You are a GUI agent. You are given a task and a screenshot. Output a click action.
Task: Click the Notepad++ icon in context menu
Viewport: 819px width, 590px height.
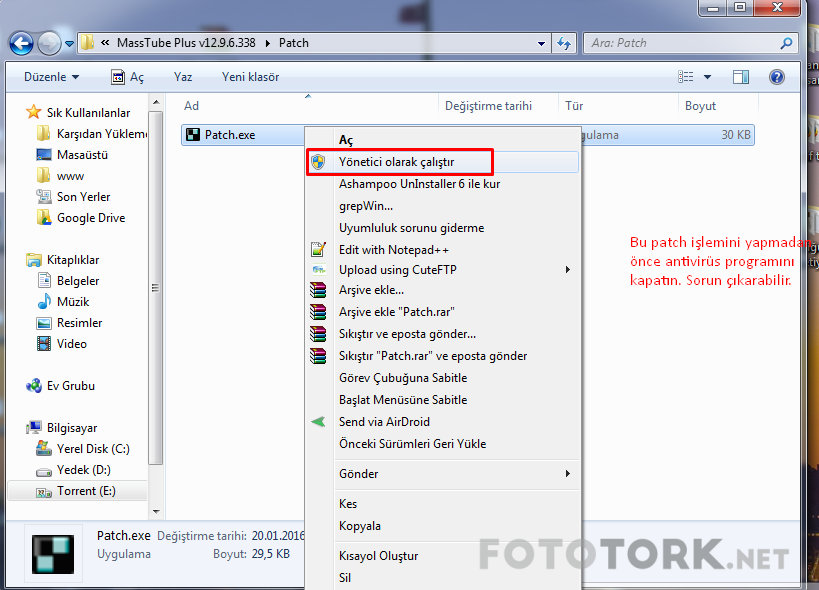click(318, 250)
